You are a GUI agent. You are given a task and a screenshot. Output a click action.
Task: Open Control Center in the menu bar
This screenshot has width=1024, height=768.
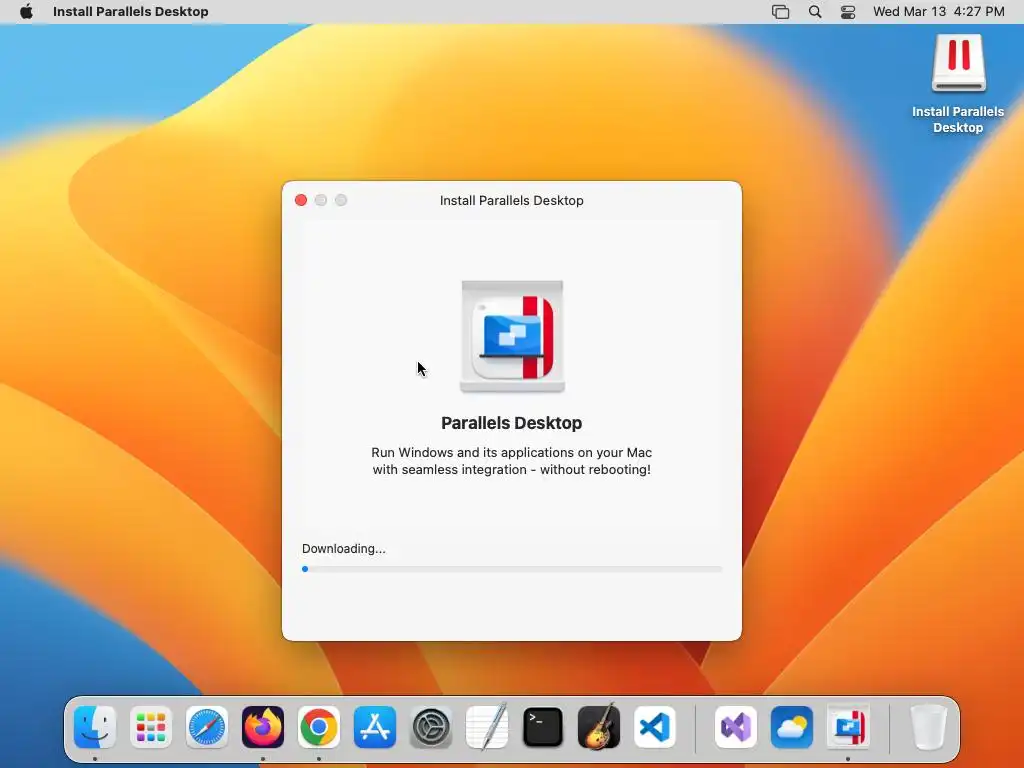pos(848,12)
